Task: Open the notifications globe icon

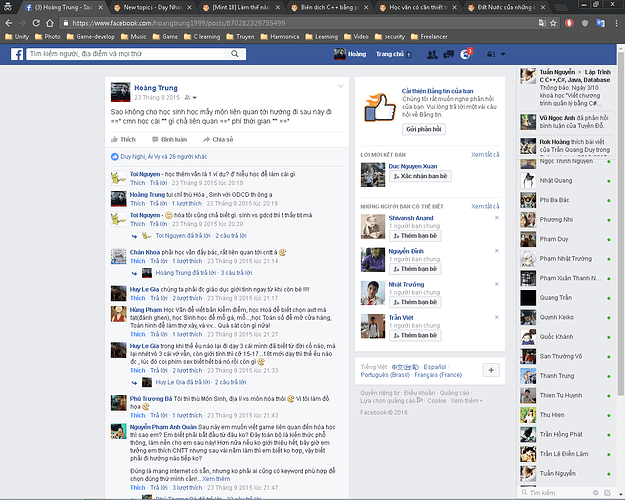Action: 465,54
